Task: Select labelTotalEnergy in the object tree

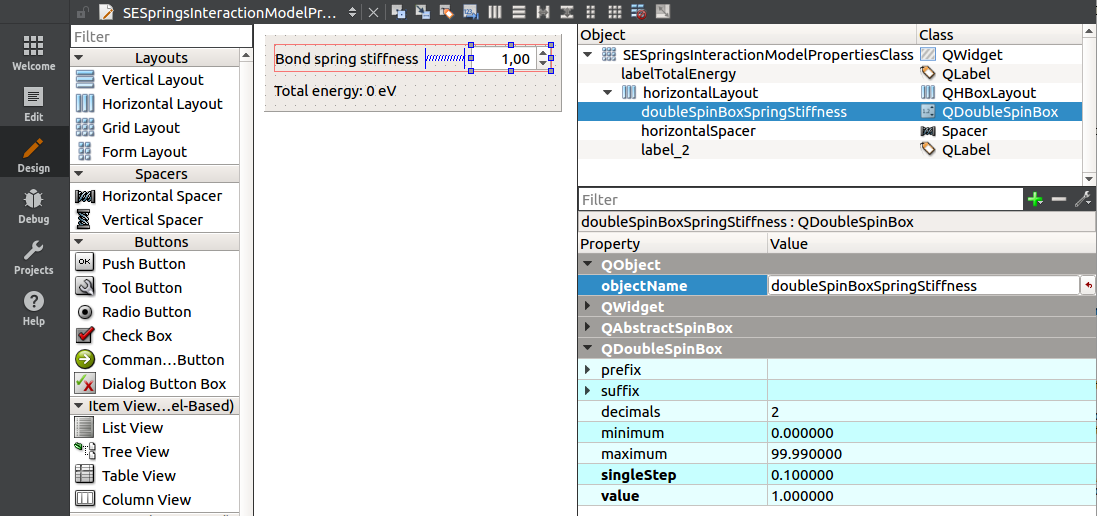Action: click(x=678, y=74)
